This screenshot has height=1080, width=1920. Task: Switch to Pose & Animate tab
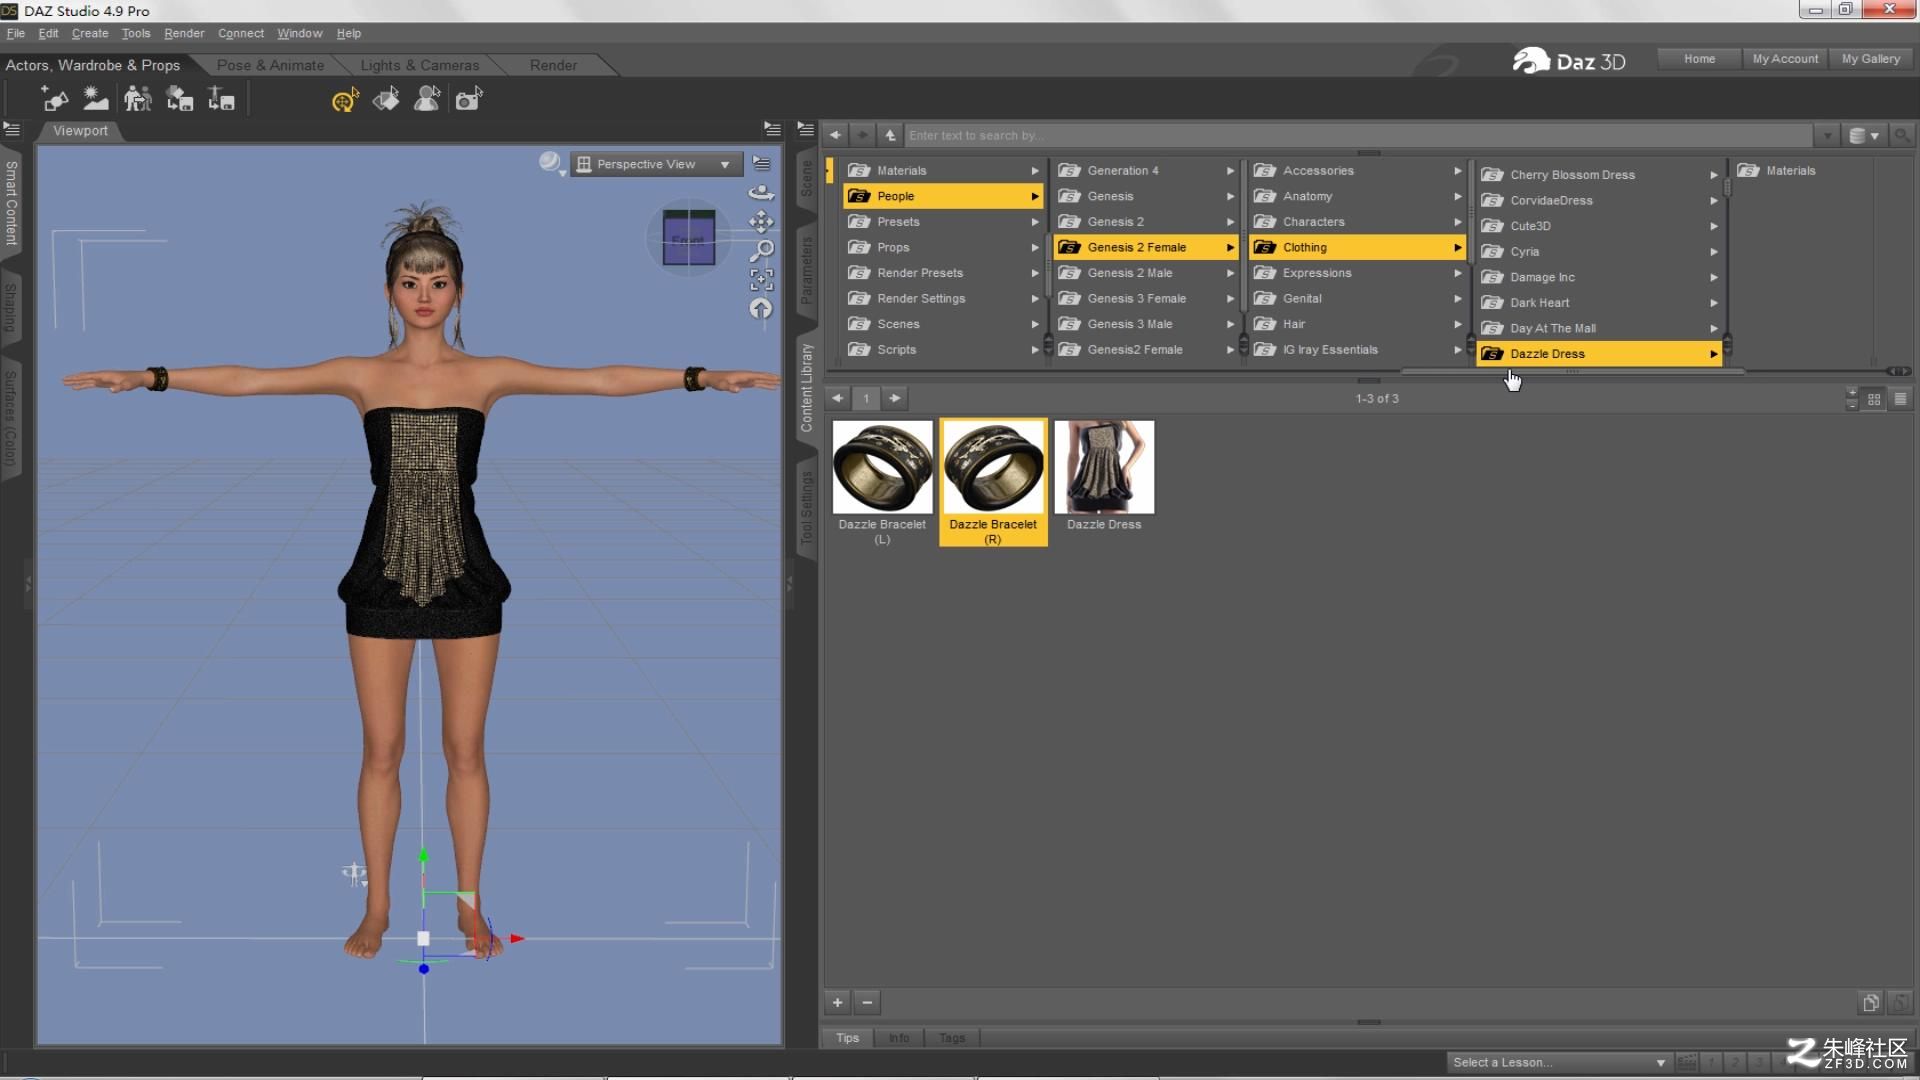click(x=270, y=65)
